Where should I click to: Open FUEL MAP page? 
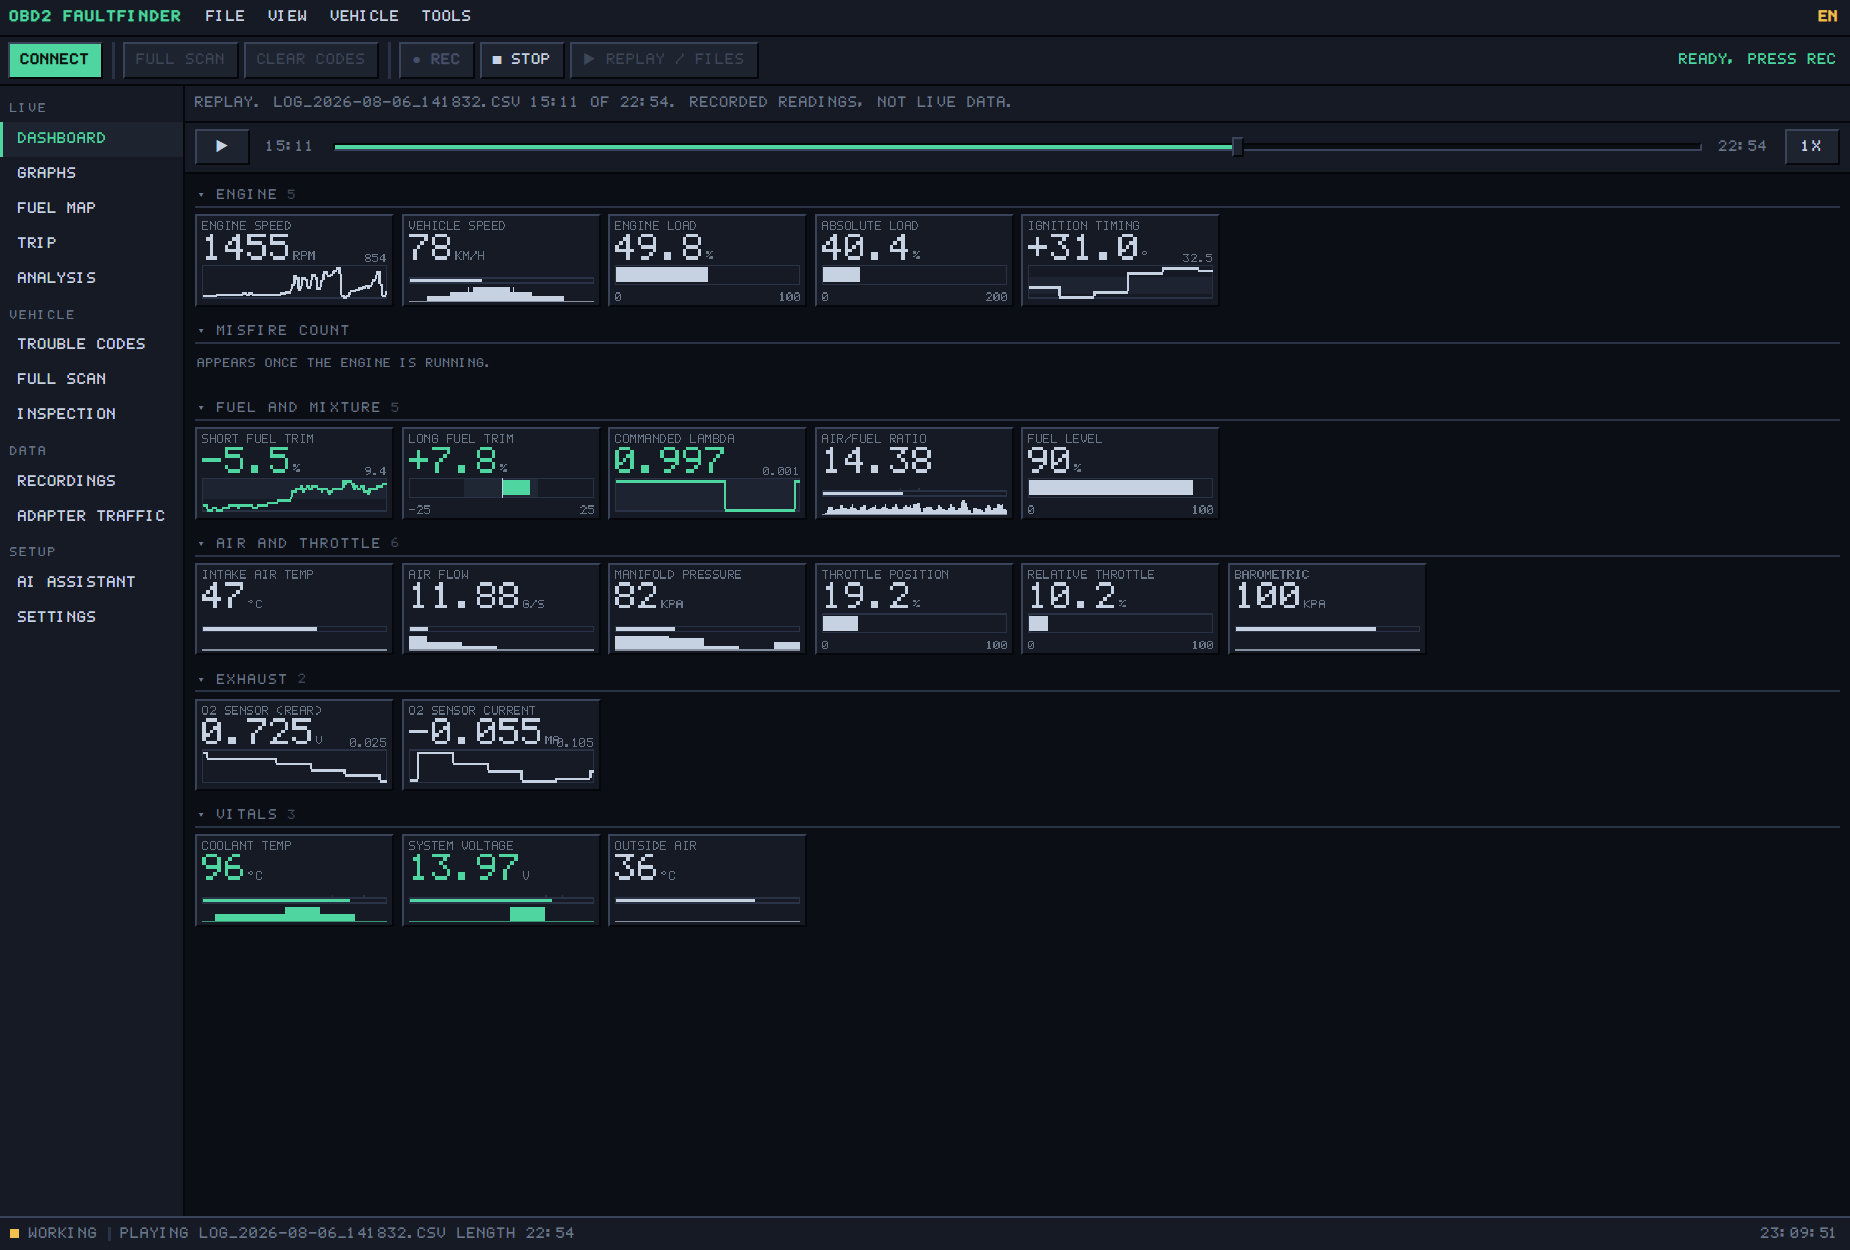coord(91,208)
